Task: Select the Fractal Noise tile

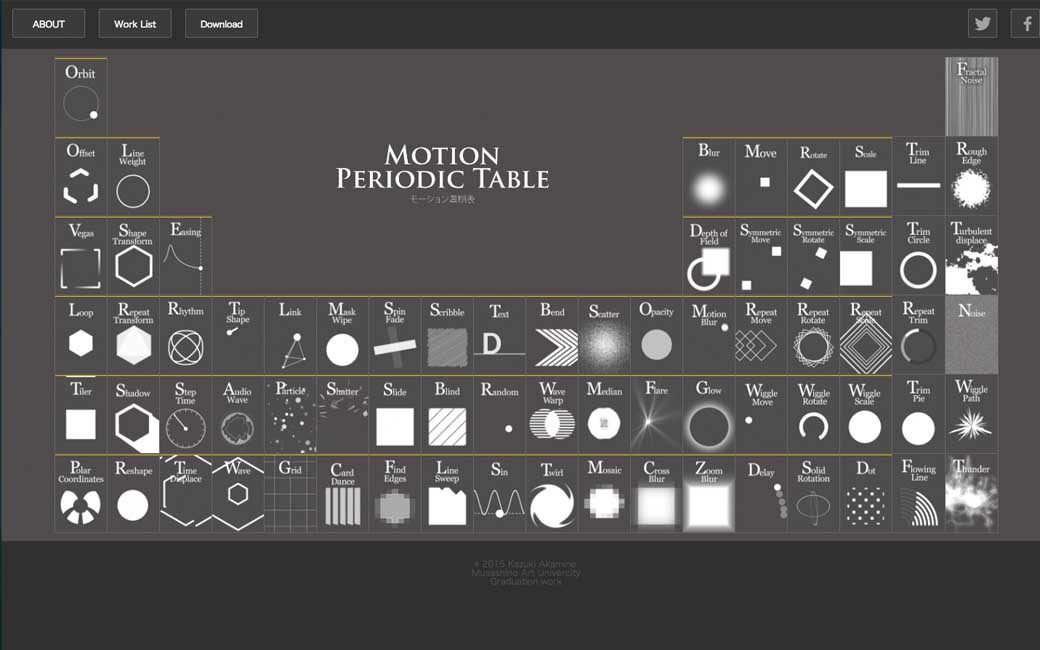Action: coord(971,97)
